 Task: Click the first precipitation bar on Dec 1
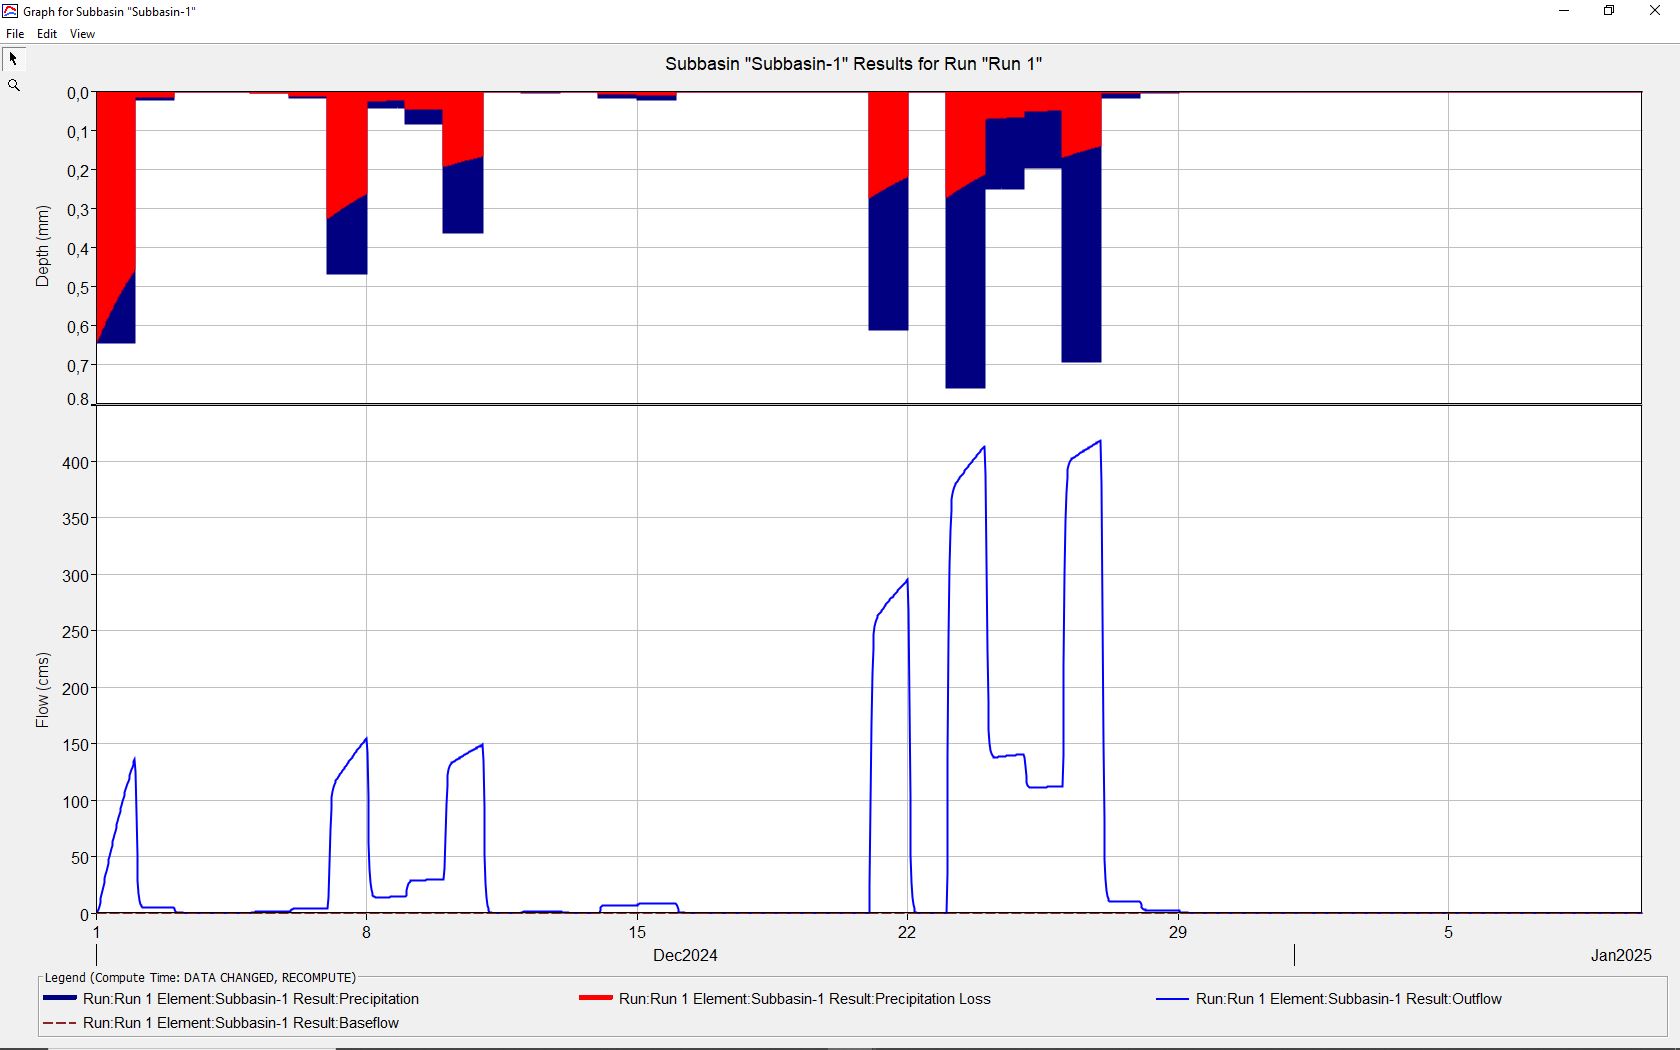coord(116,218)
